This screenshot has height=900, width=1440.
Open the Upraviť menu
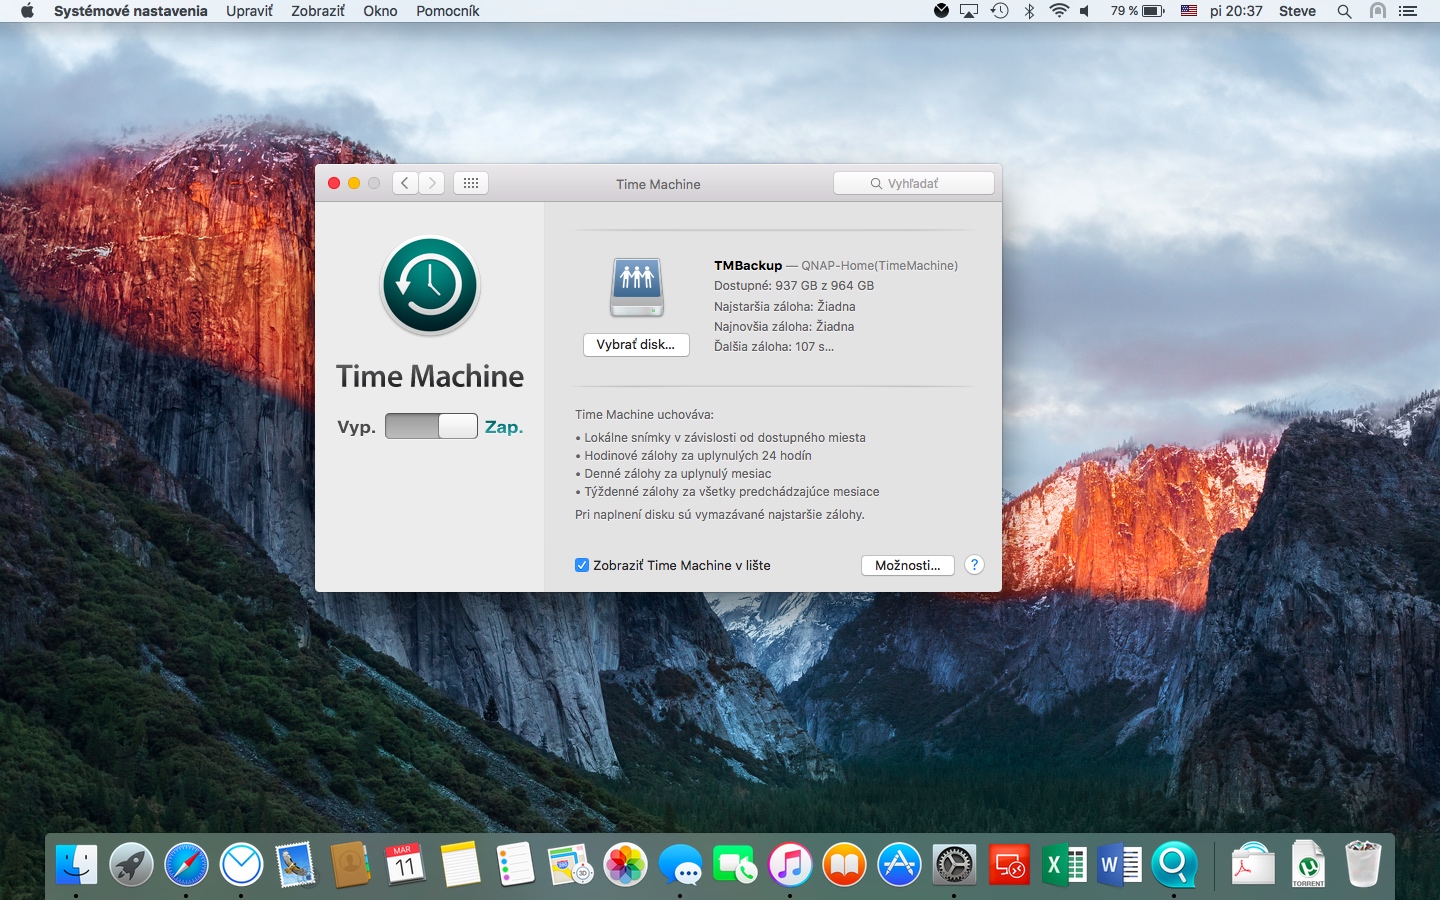249,11
